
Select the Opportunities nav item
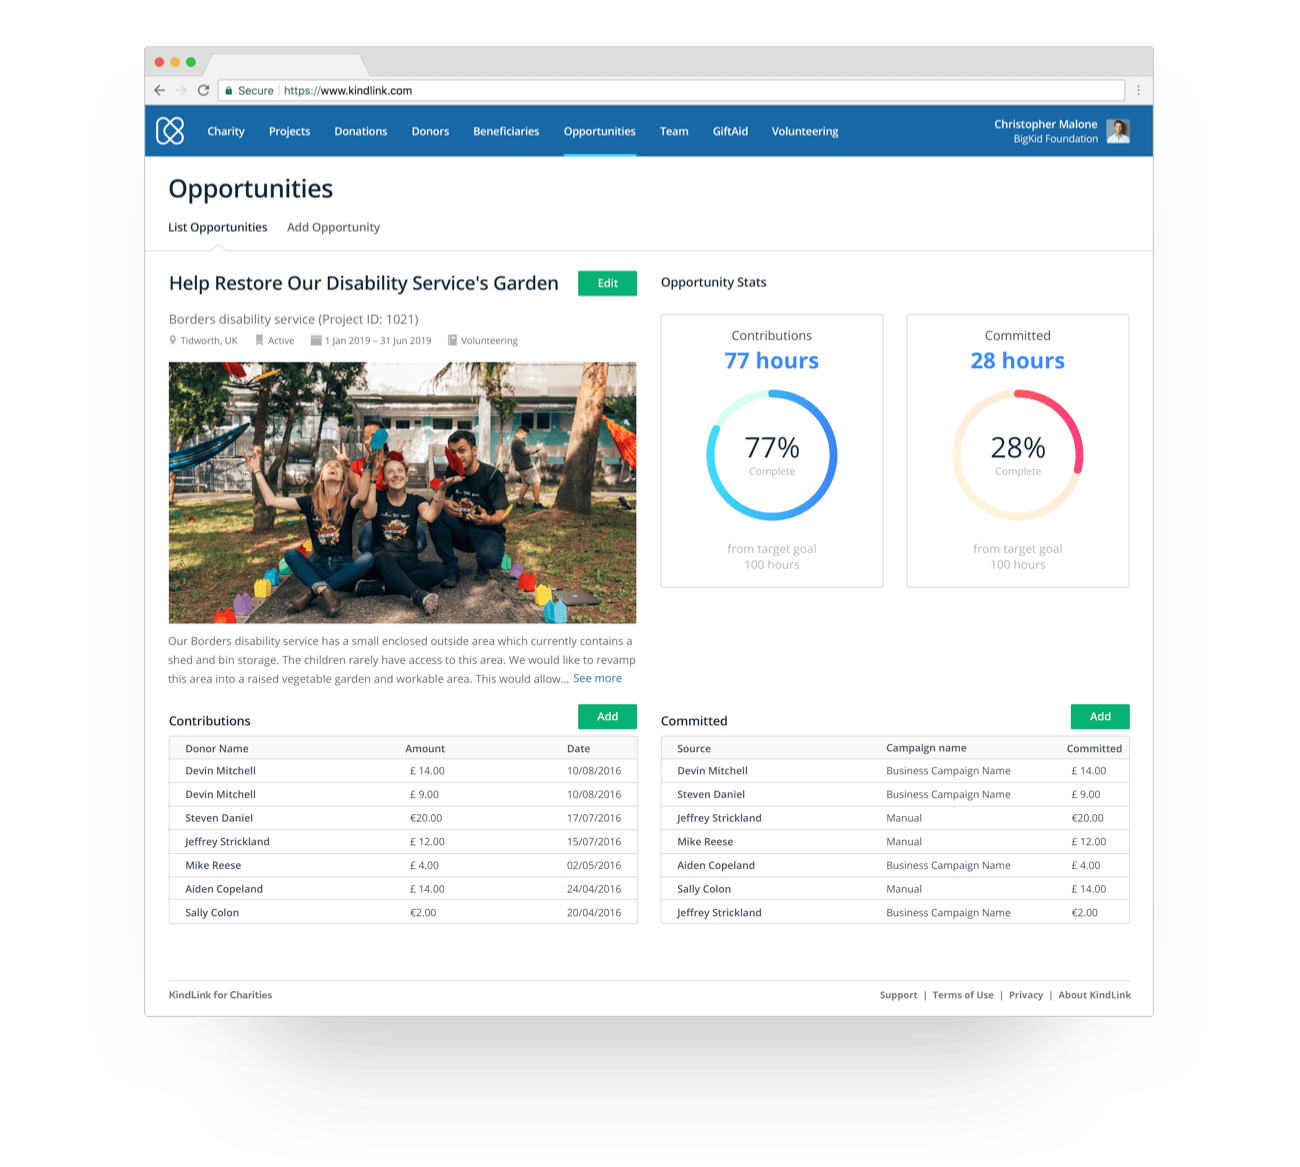coord(600,131)
